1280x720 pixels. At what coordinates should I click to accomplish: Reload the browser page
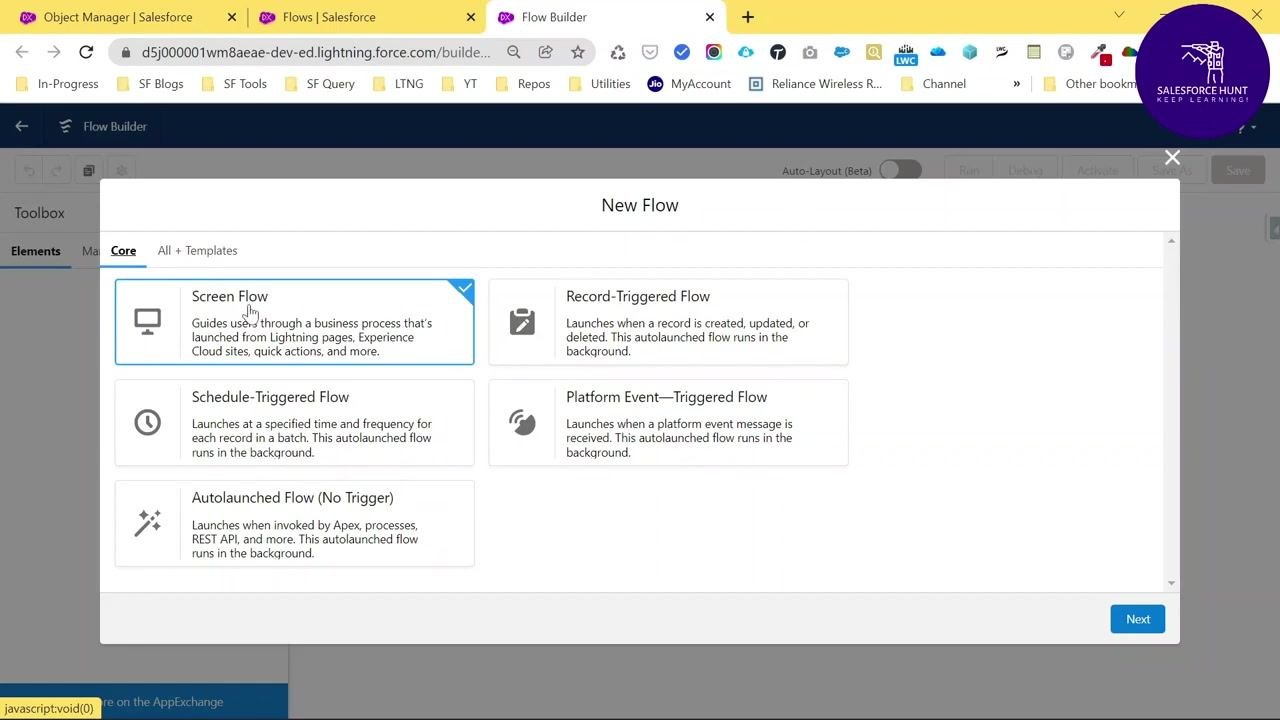pos(86,52)
